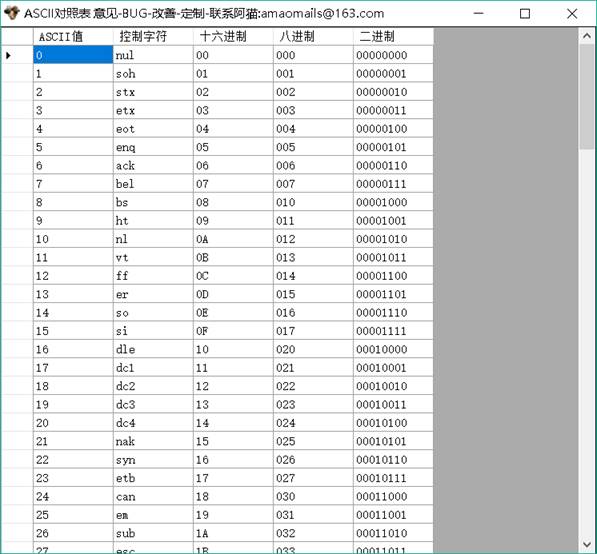Click the 二进制 column header
The width and height of the screenshot is (597, 554).
coord(393,36)
